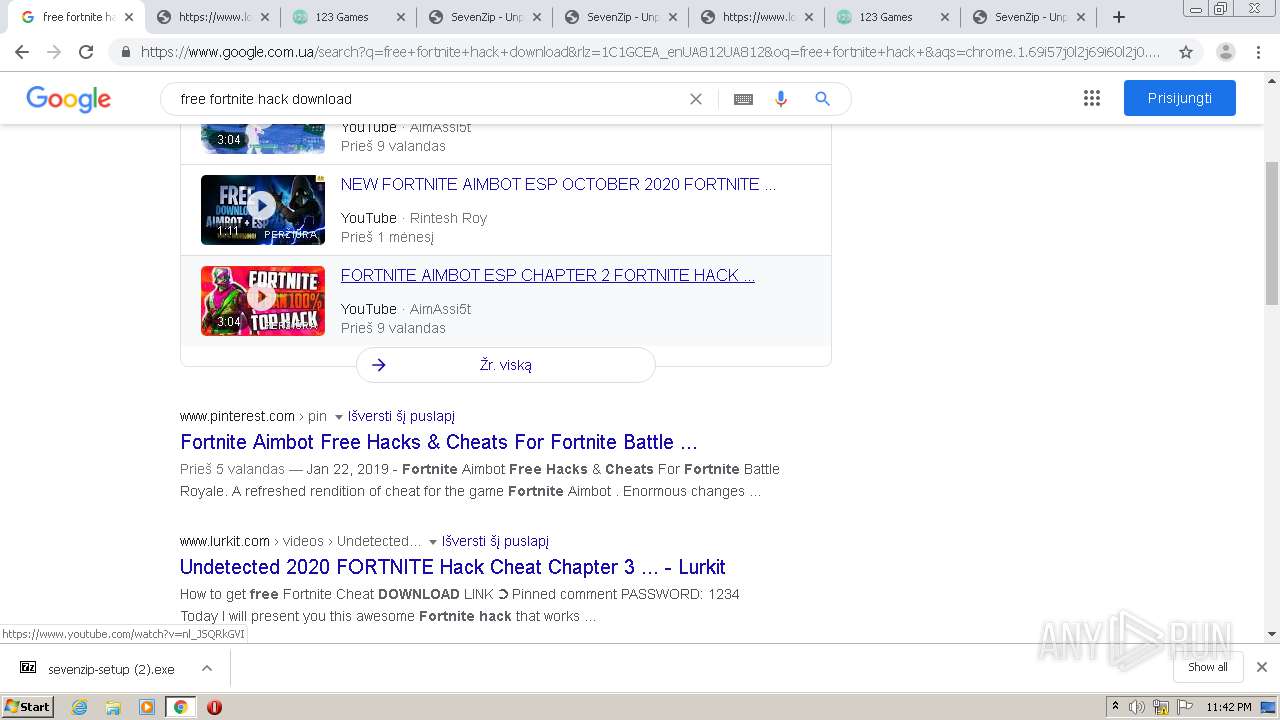Translate the Pinterest page via Išversti šį puslapį
The image size is (1280, 720).
point(401,416)
